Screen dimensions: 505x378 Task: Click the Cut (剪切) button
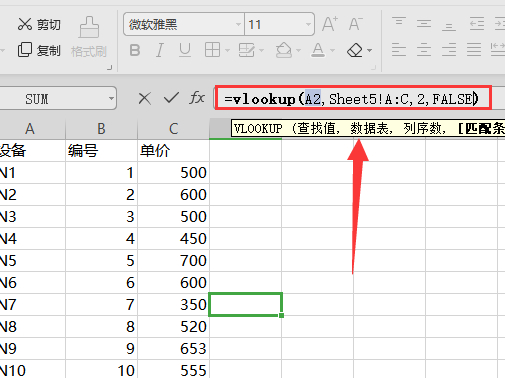[39, 25]
